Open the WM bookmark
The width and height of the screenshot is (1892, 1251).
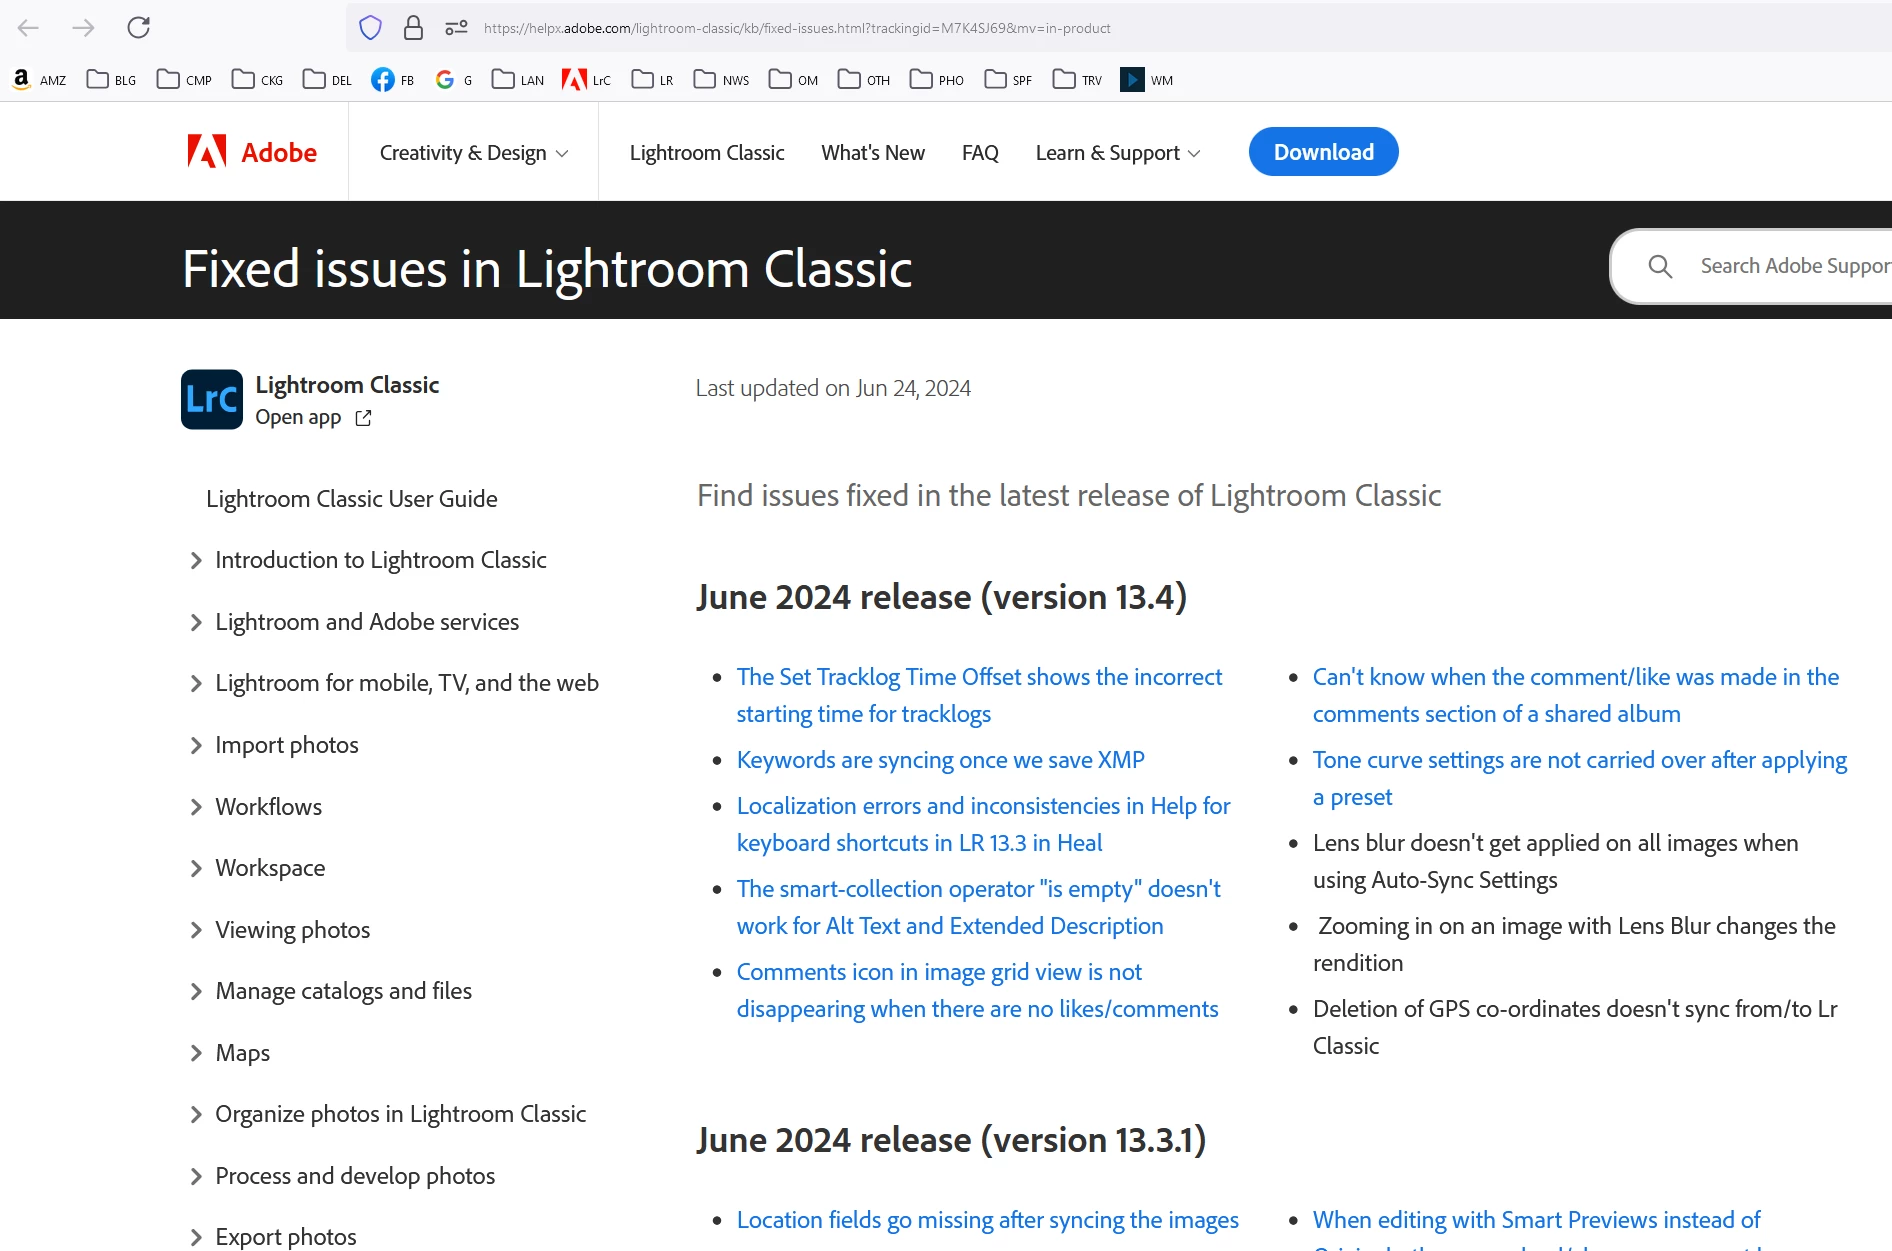point(1147,80)
